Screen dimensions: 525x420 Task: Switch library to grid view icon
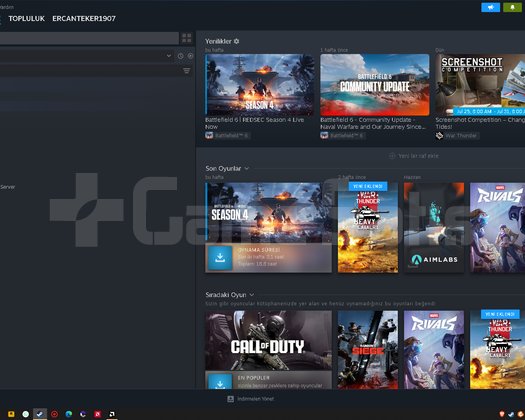(187, 38)
